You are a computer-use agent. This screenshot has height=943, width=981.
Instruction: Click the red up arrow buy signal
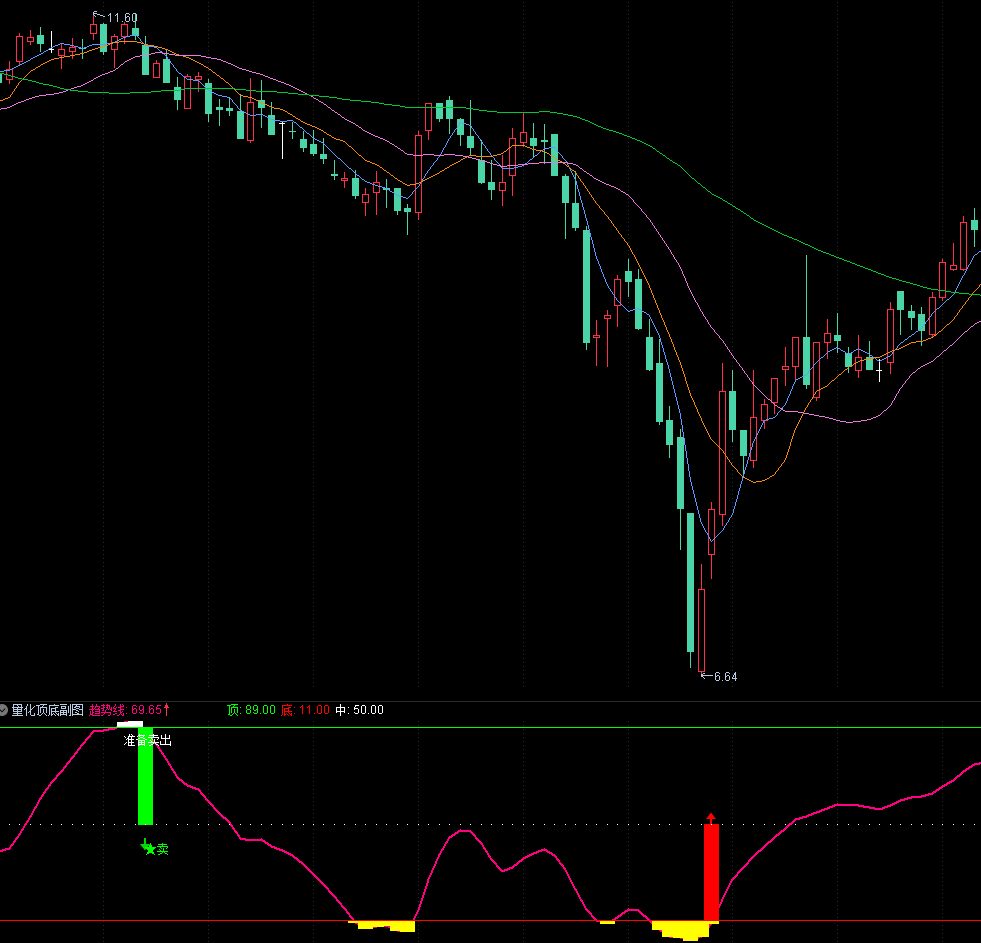711,818
